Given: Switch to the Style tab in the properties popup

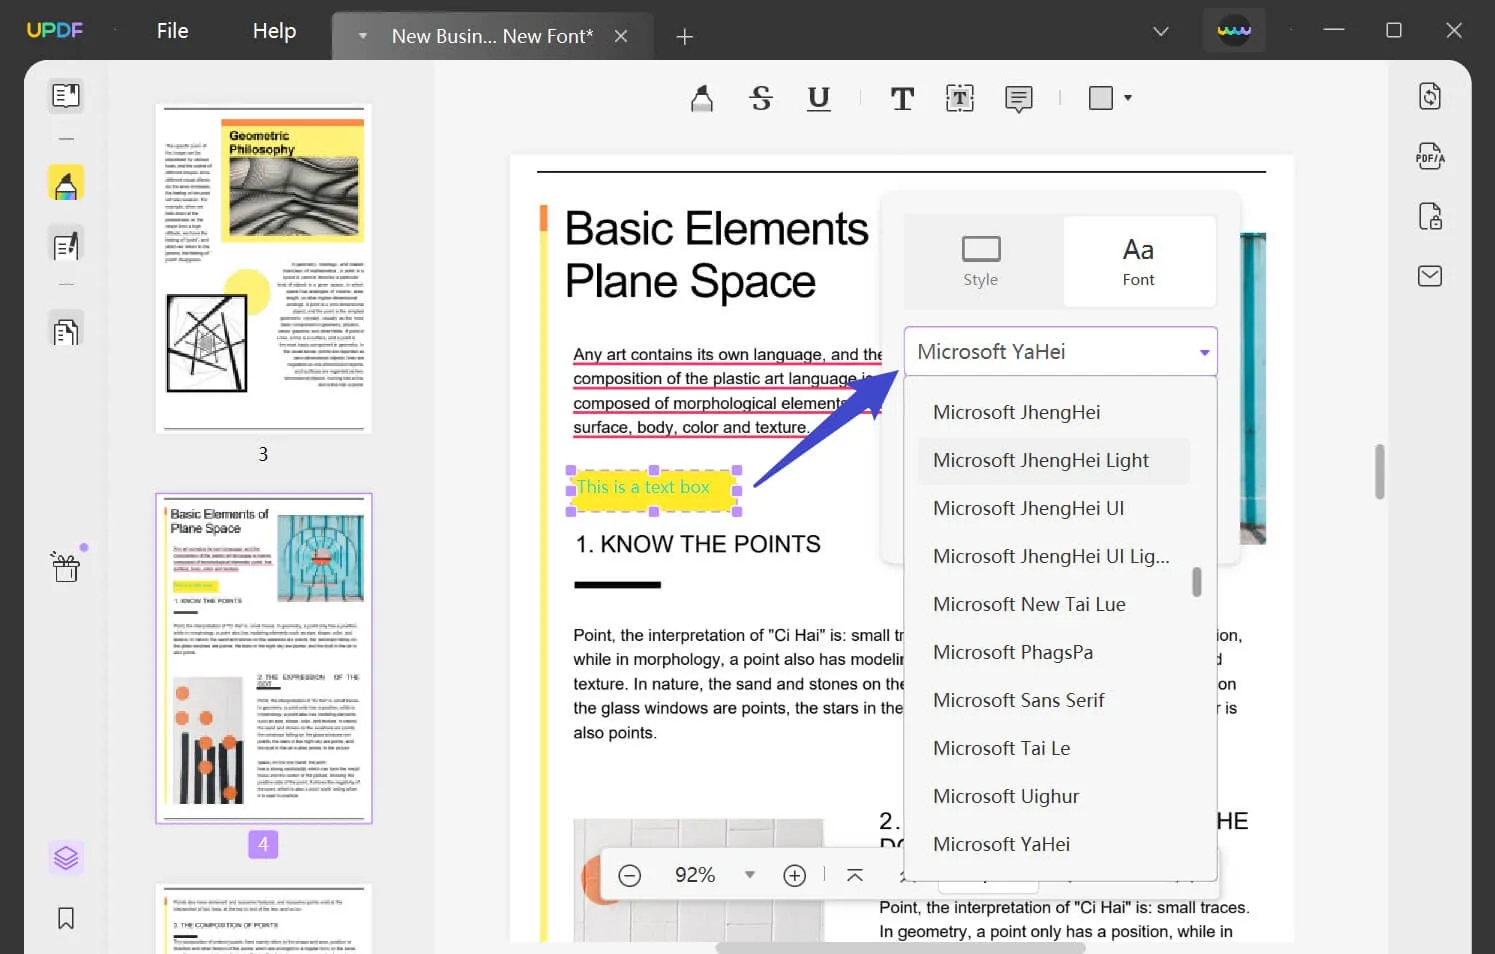Looking at the screenshot, I should click(981, 262).
